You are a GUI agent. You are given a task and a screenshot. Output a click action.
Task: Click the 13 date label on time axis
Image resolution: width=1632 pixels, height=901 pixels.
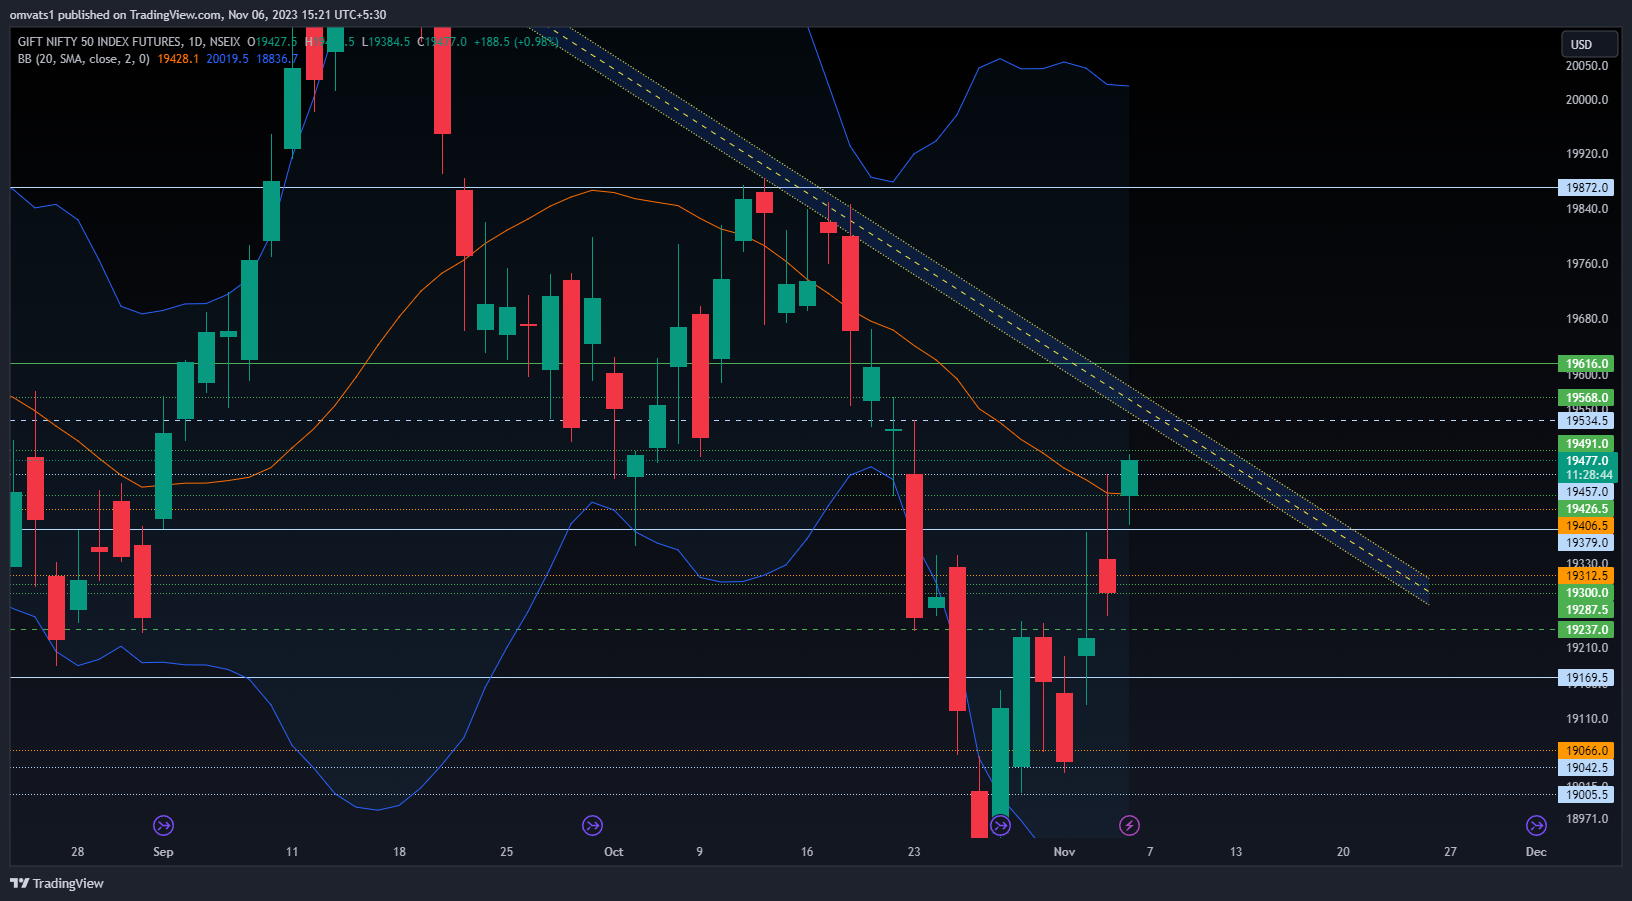(x=1236, y=852)
